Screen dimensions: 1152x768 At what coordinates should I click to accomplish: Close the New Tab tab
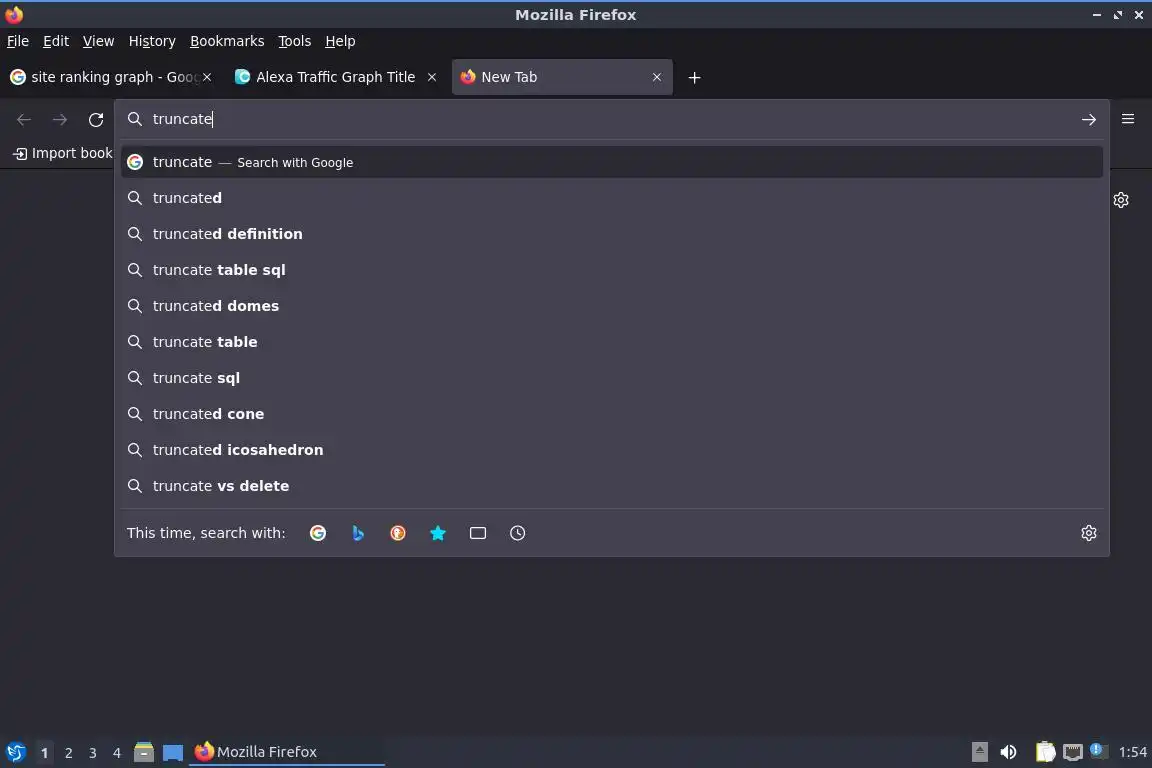pyautogui.click(x=657, y=77)
